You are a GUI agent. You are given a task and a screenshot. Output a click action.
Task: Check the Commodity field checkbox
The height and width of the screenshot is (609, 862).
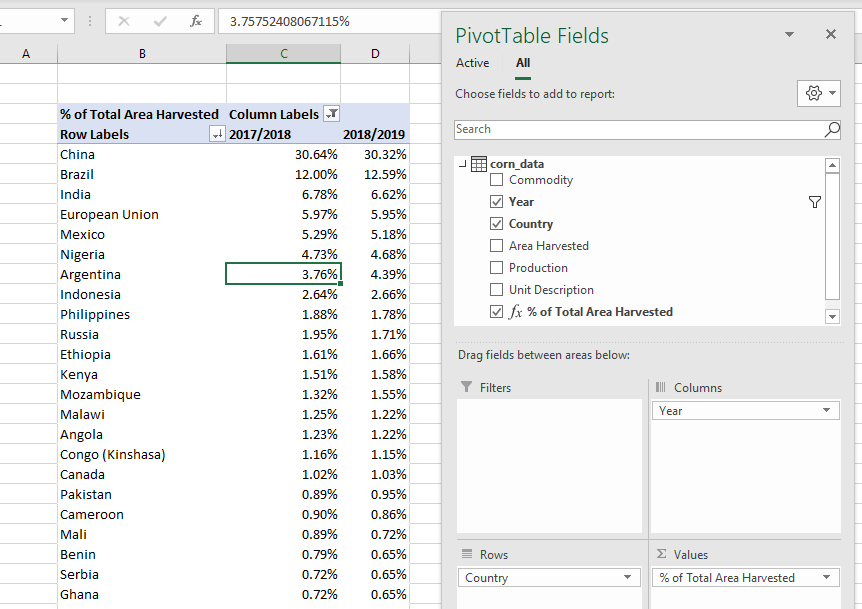[x=497, y=180]
